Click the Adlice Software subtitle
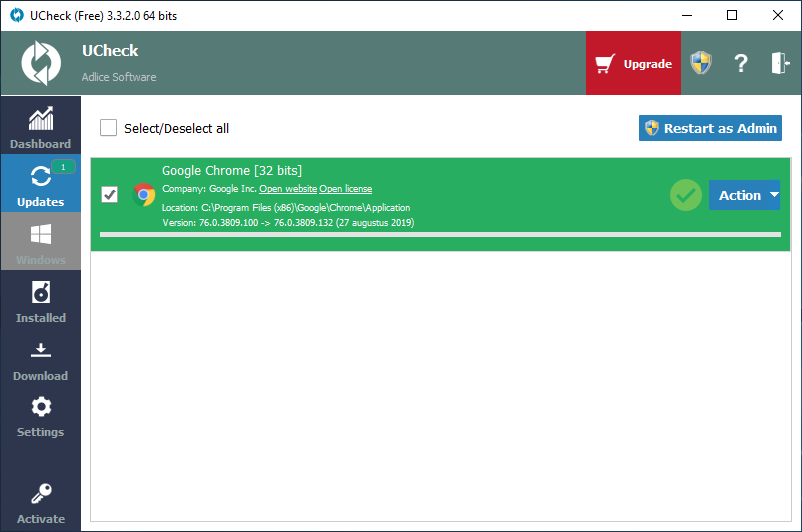802x532 pixels. pos(119,77)
